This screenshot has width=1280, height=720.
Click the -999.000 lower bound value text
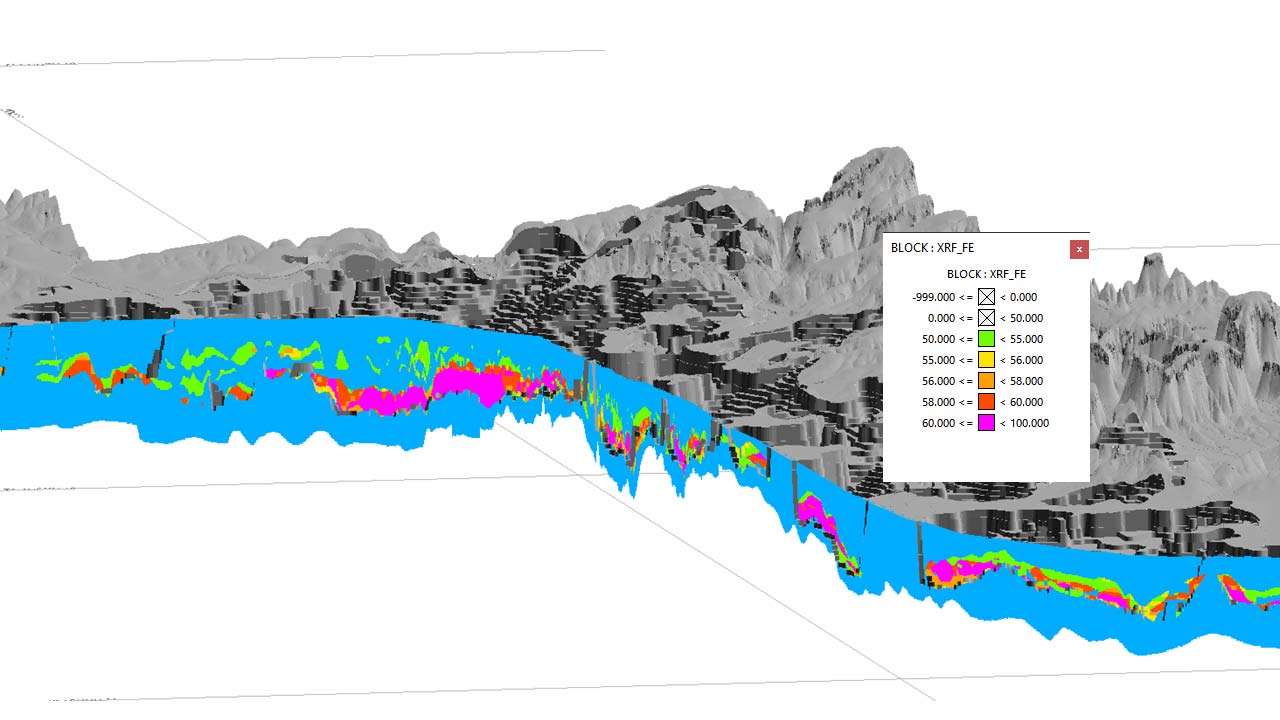click(x=931, y=297)
